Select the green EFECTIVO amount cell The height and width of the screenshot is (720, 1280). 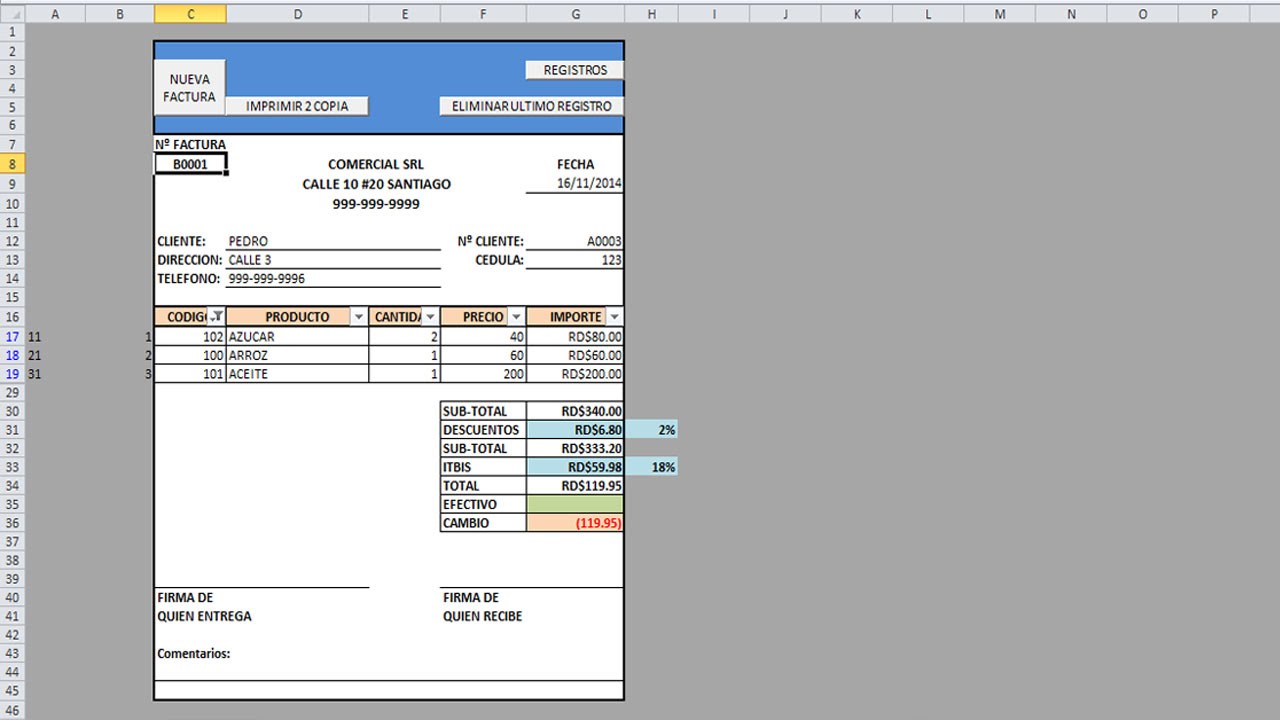coord(575,504)
